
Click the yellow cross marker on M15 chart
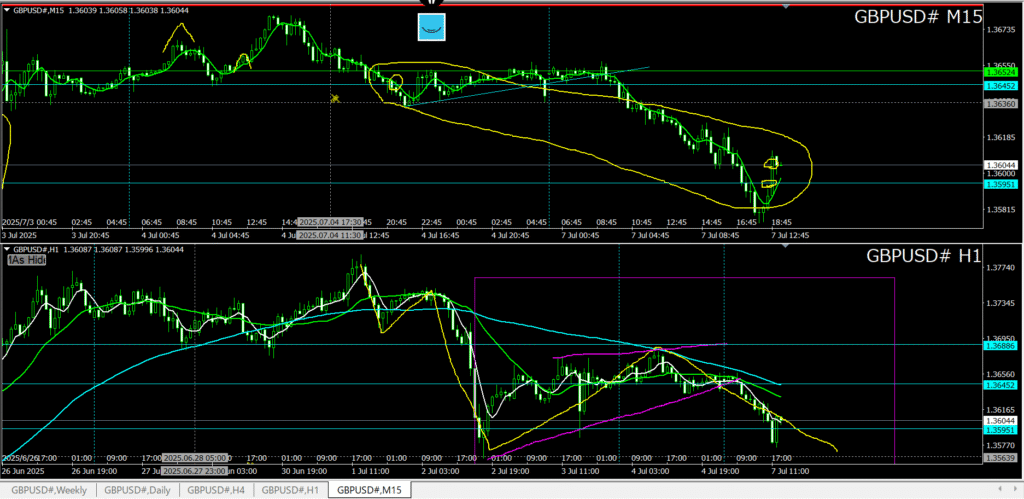pyautogui.click(x=336, y=98)
